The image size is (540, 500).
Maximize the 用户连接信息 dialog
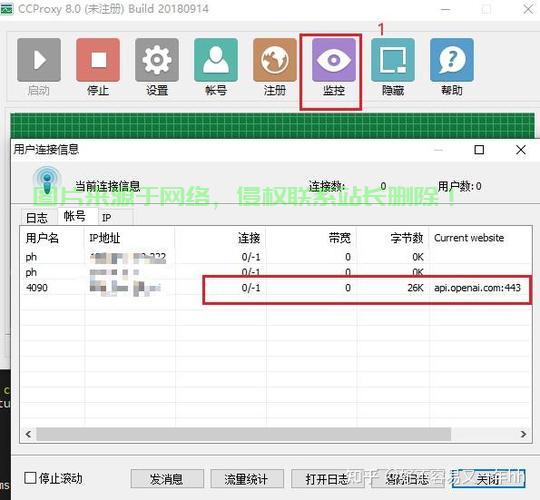click(479, 149)
